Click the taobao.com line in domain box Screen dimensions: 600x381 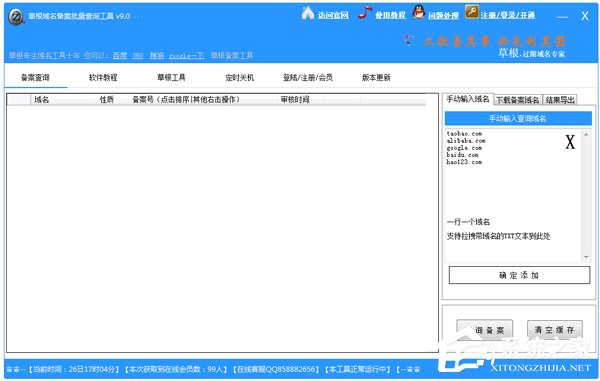464,134
